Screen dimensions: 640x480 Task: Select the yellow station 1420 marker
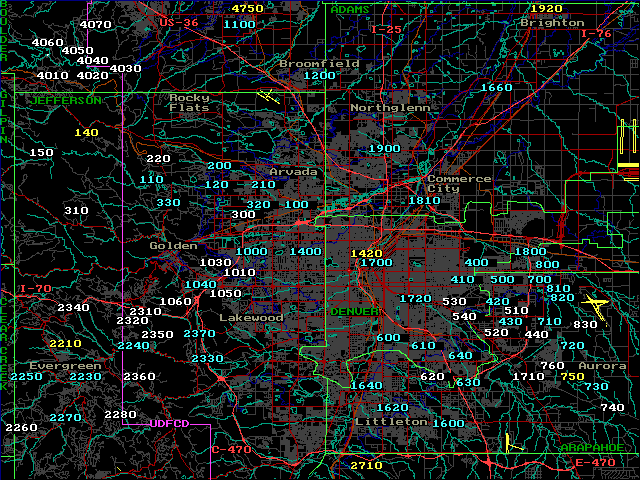[367, 253]
